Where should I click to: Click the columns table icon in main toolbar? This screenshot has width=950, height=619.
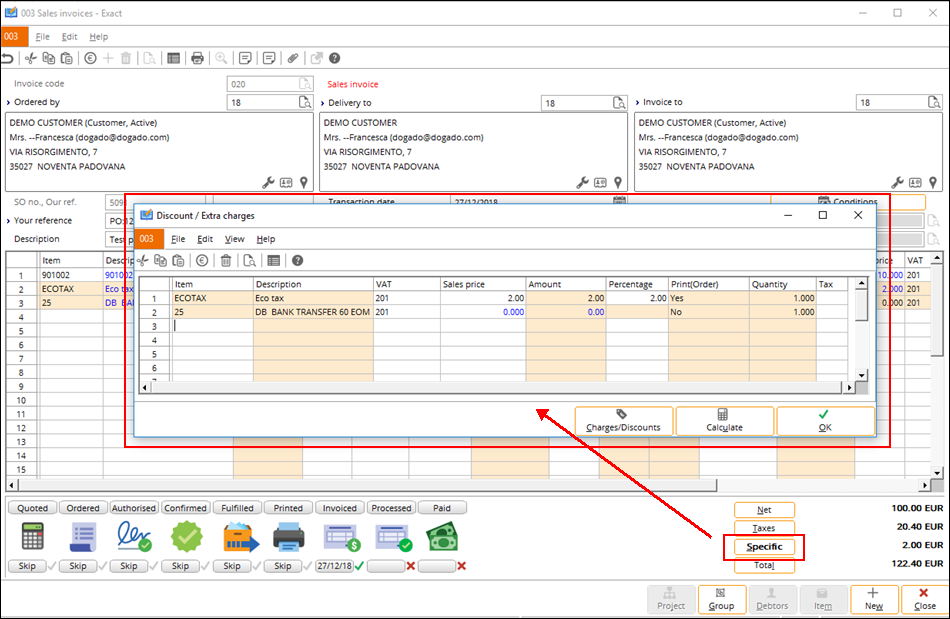(173, 58)
